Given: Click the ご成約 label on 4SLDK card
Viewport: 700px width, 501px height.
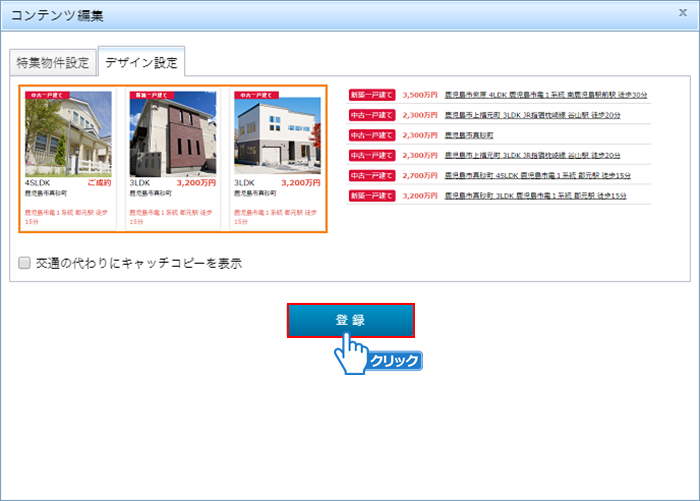Looking at the screenshot, I should 98,184.
